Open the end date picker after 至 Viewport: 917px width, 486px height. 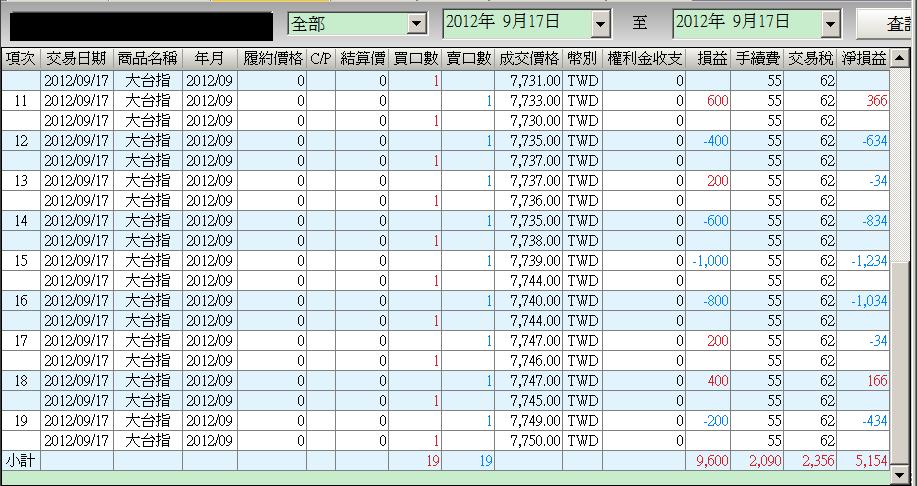830,25
